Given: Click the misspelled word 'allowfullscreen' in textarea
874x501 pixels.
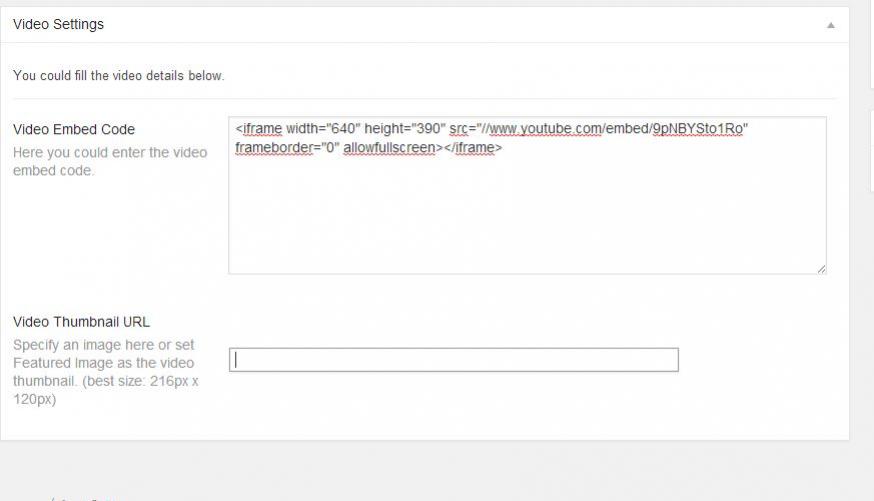Looking at the screenshot, I should 389,148.
